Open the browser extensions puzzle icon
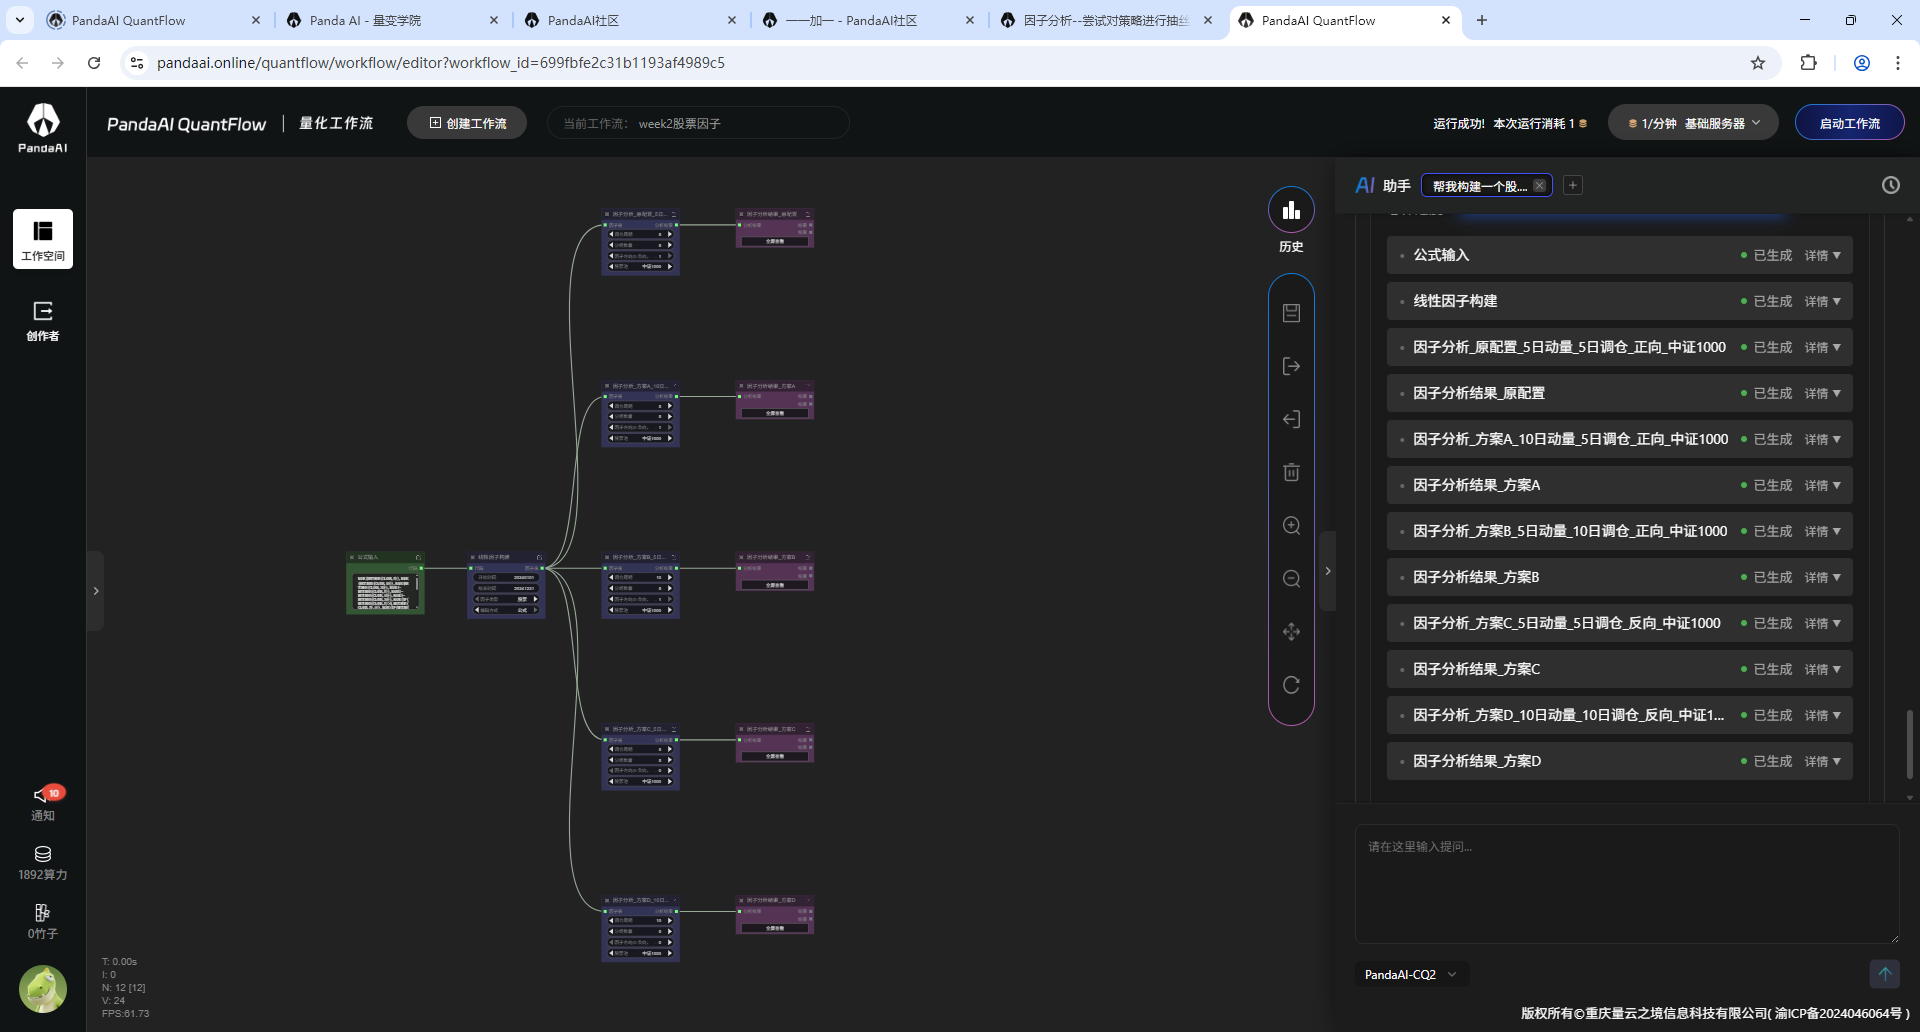Viewport: 1920px width, 1032px height. coord(1808,63)
